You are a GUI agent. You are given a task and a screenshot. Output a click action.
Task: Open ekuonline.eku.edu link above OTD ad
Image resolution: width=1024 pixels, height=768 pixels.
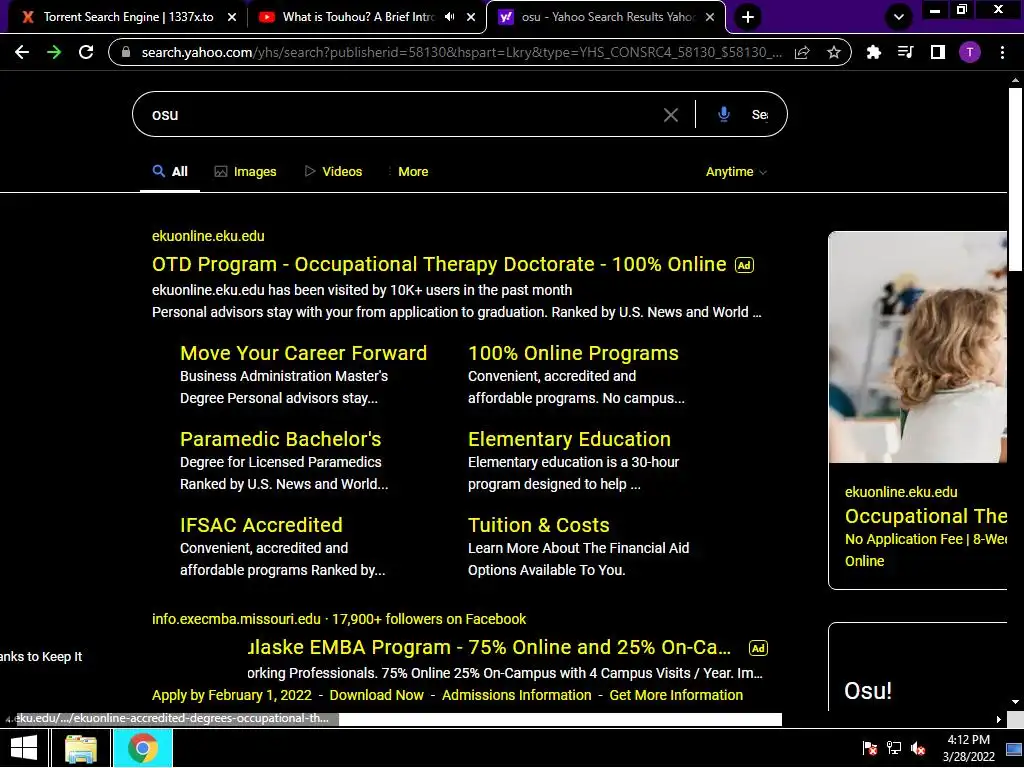pyautogui.click(x=208, y=236)
